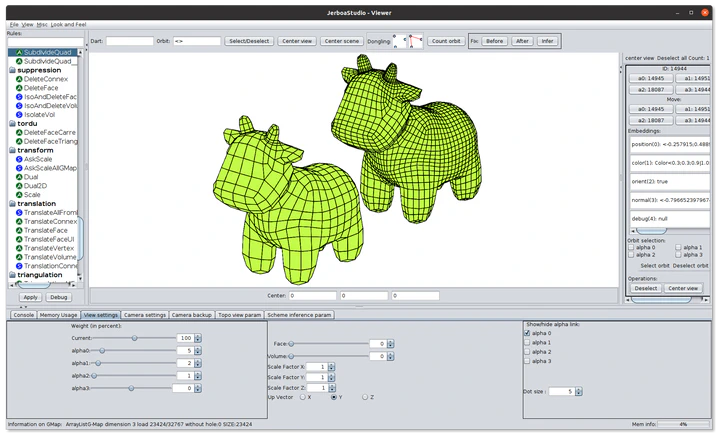The height and width of the screenshot is (437, 720).
Task: Click the alpha3 weight spinner arrows
Action: click(x=198, y=388)
